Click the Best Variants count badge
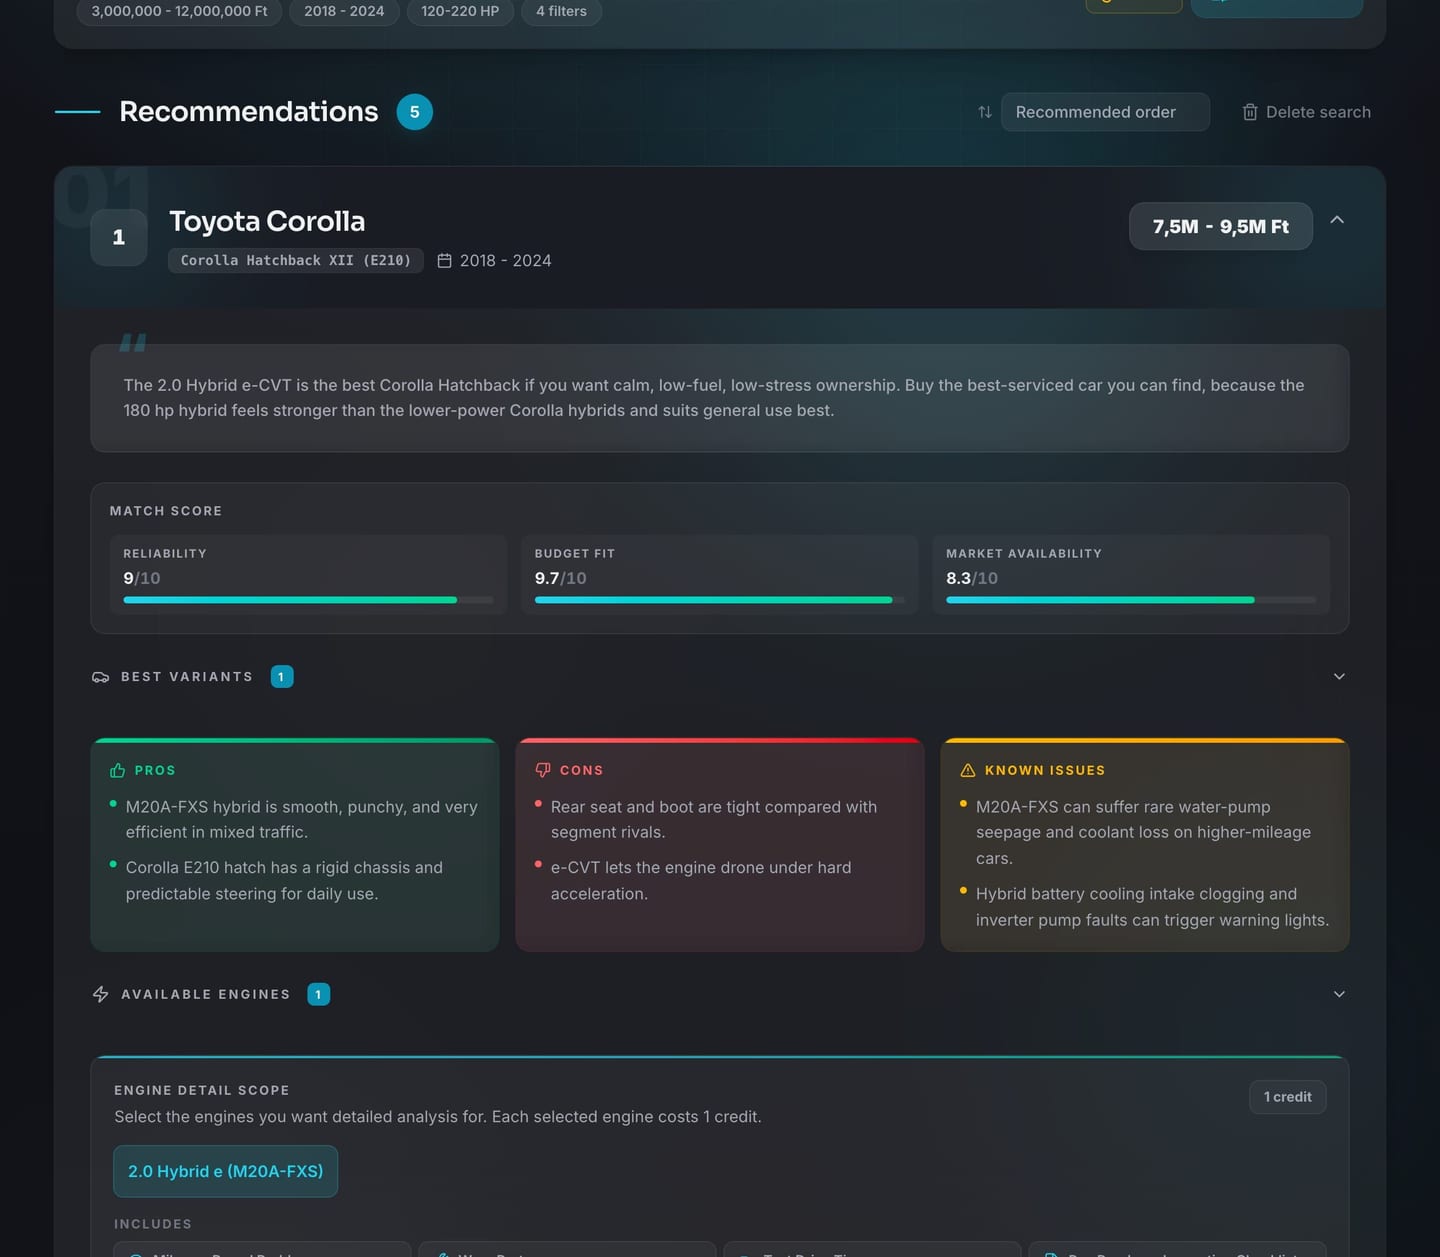Viewport: 1440px width, 1257px height. [x=282, y=677]
